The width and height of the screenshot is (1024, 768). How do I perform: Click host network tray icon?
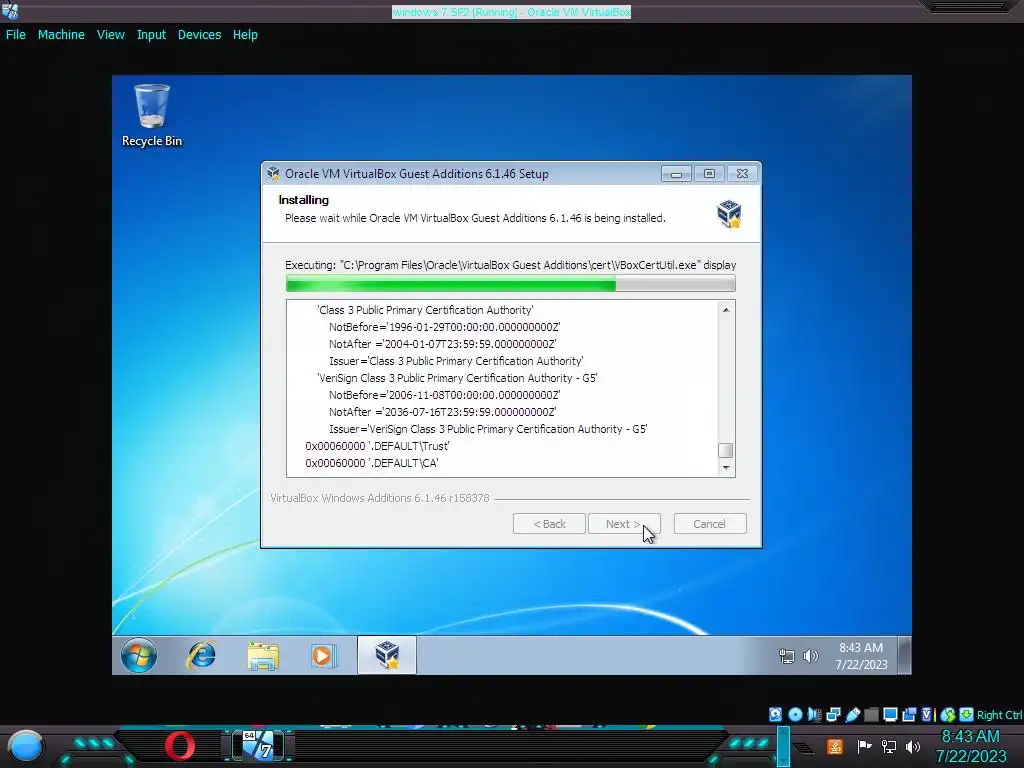click(889, 746)
